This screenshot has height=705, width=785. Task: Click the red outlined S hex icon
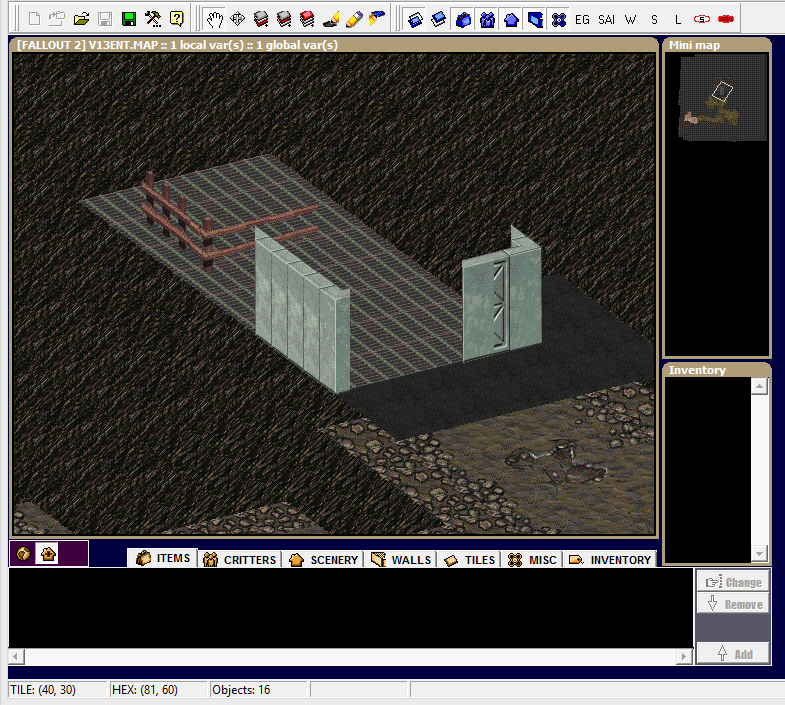point(702,20)
